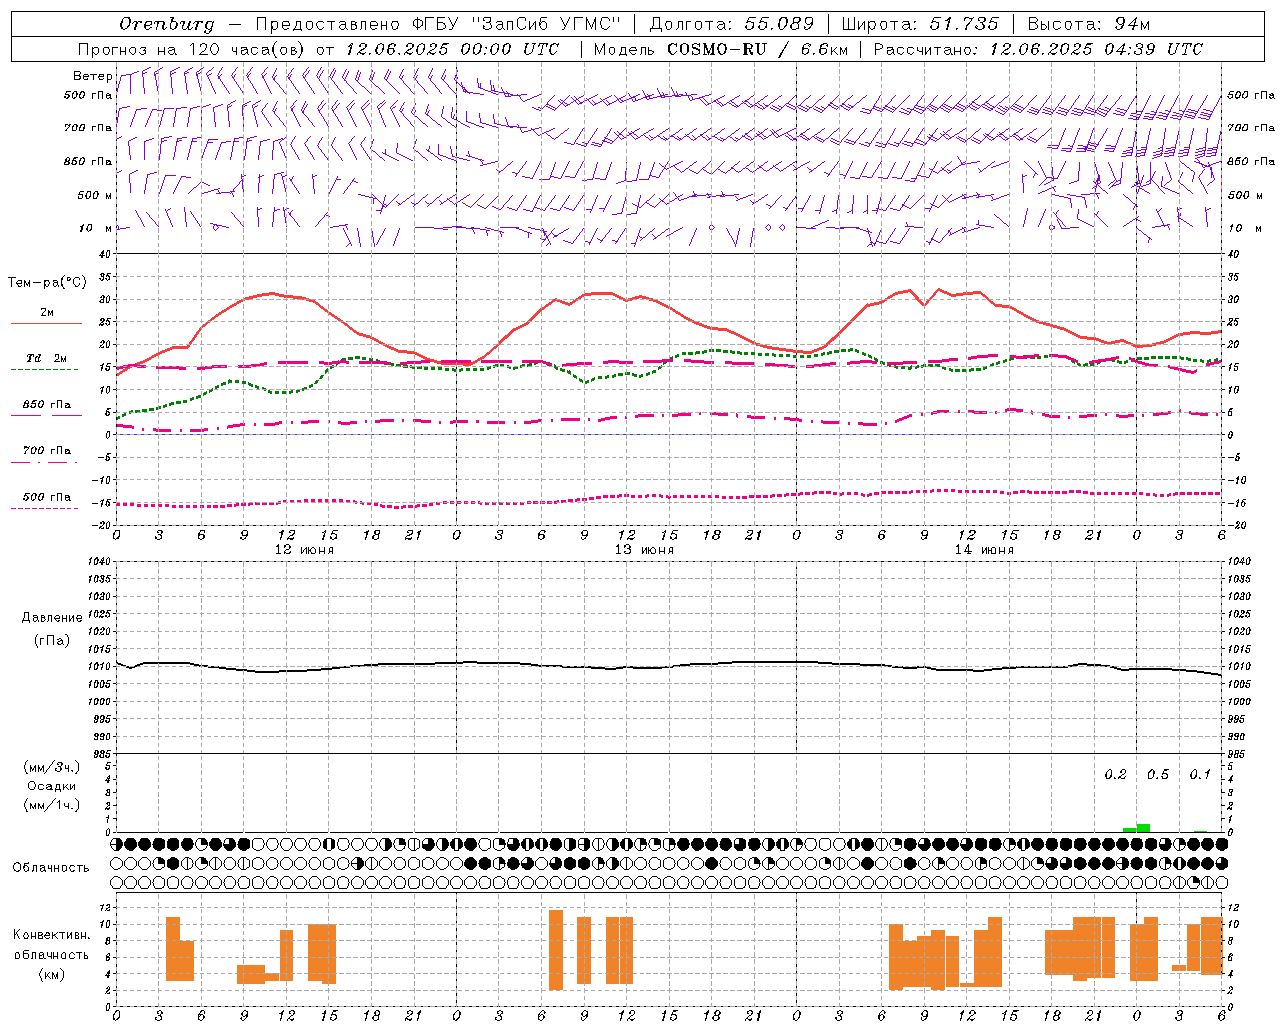Click the 'Осадки' precipitation label
The height and width of the screenshot is (1024, 1280).
[x=52, y=786]
